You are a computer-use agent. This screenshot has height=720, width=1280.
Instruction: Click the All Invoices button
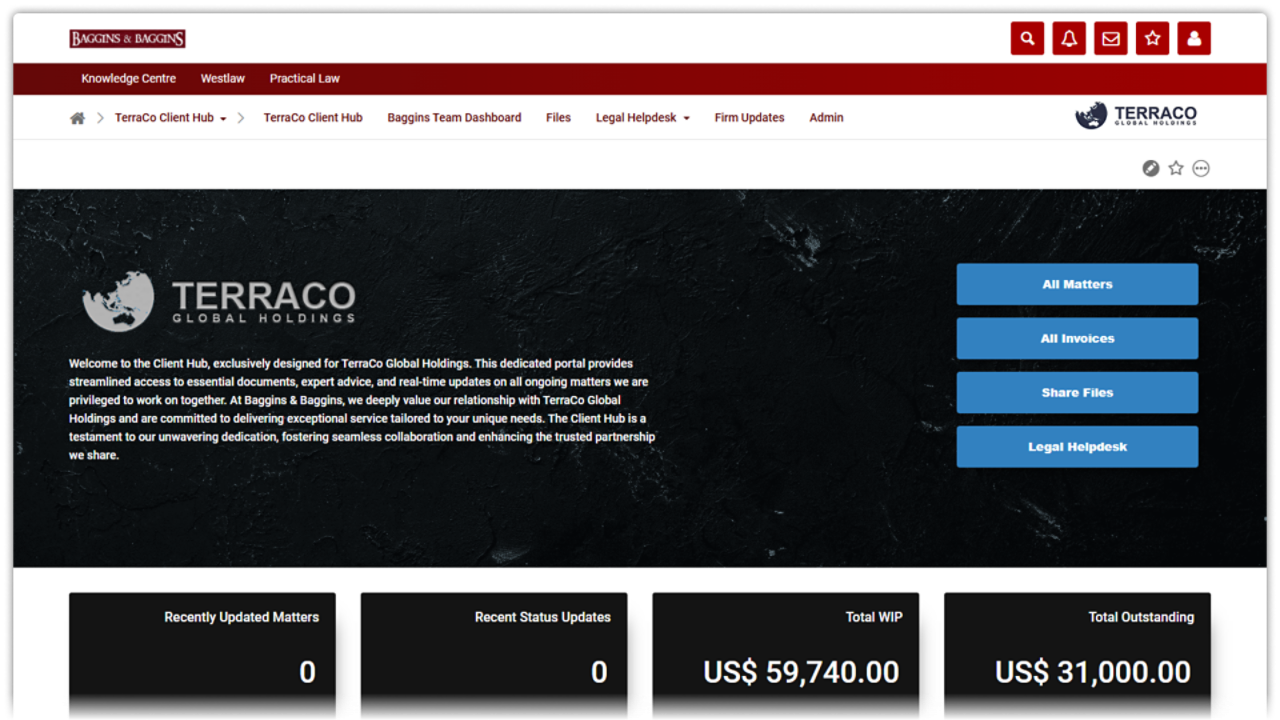pyautogui.click(x=1077, y=338)
